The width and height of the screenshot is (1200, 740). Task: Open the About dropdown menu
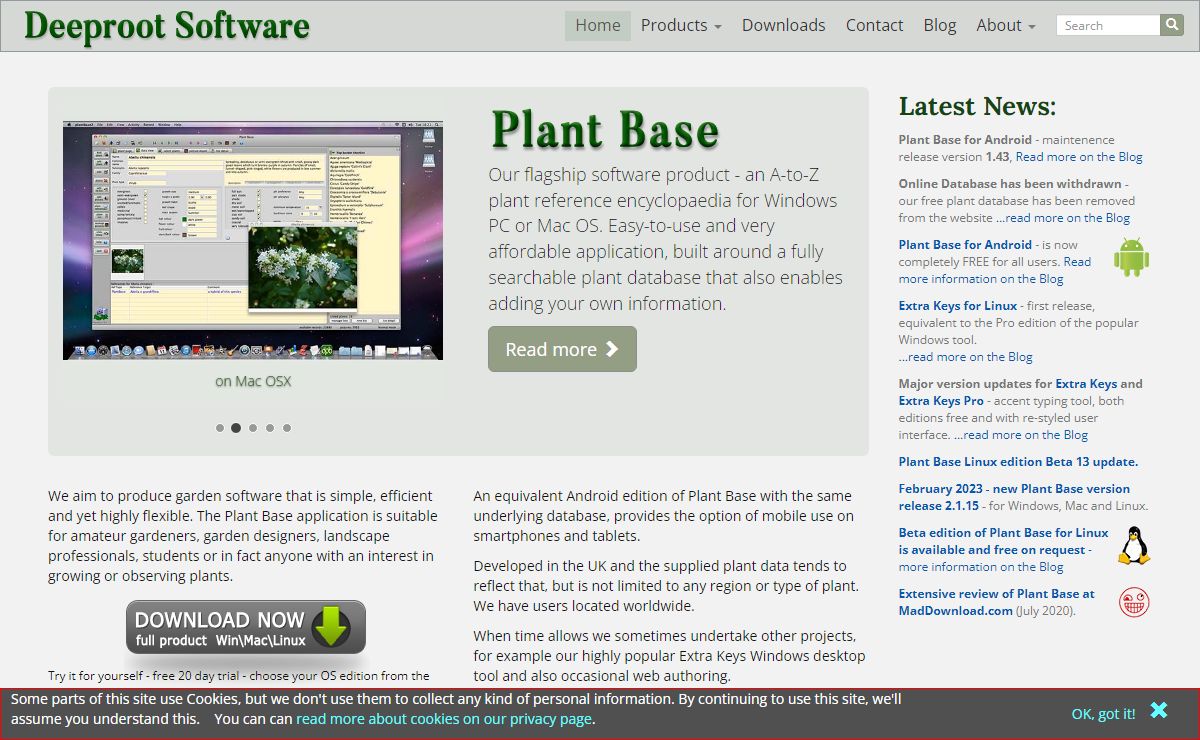tap(1006, 25)
